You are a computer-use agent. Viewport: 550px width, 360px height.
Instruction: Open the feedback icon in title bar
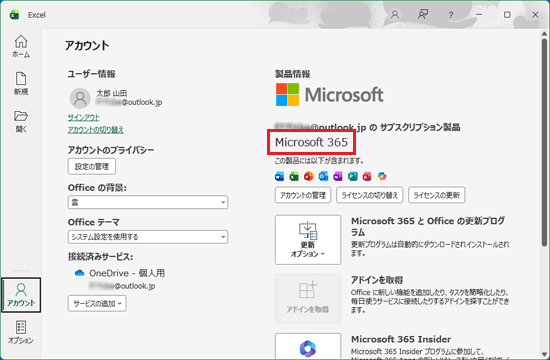[x=423, y=14]
